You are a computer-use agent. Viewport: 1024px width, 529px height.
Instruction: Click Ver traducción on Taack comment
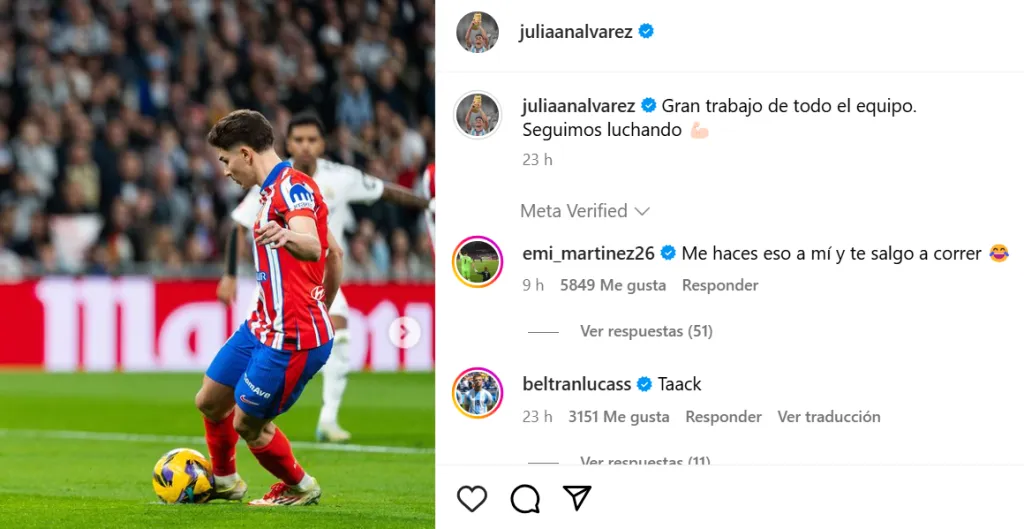[829, 417]
